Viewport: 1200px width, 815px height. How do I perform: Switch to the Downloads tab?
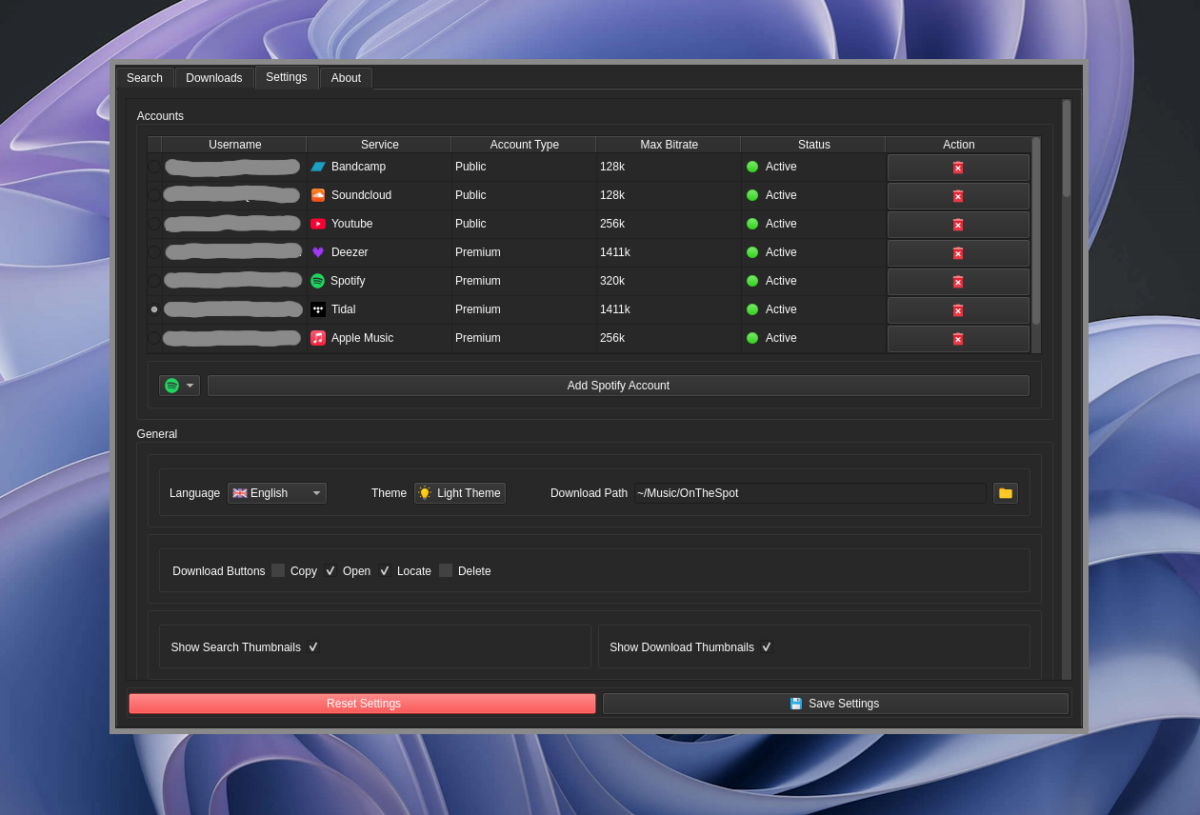click(214, 78)
